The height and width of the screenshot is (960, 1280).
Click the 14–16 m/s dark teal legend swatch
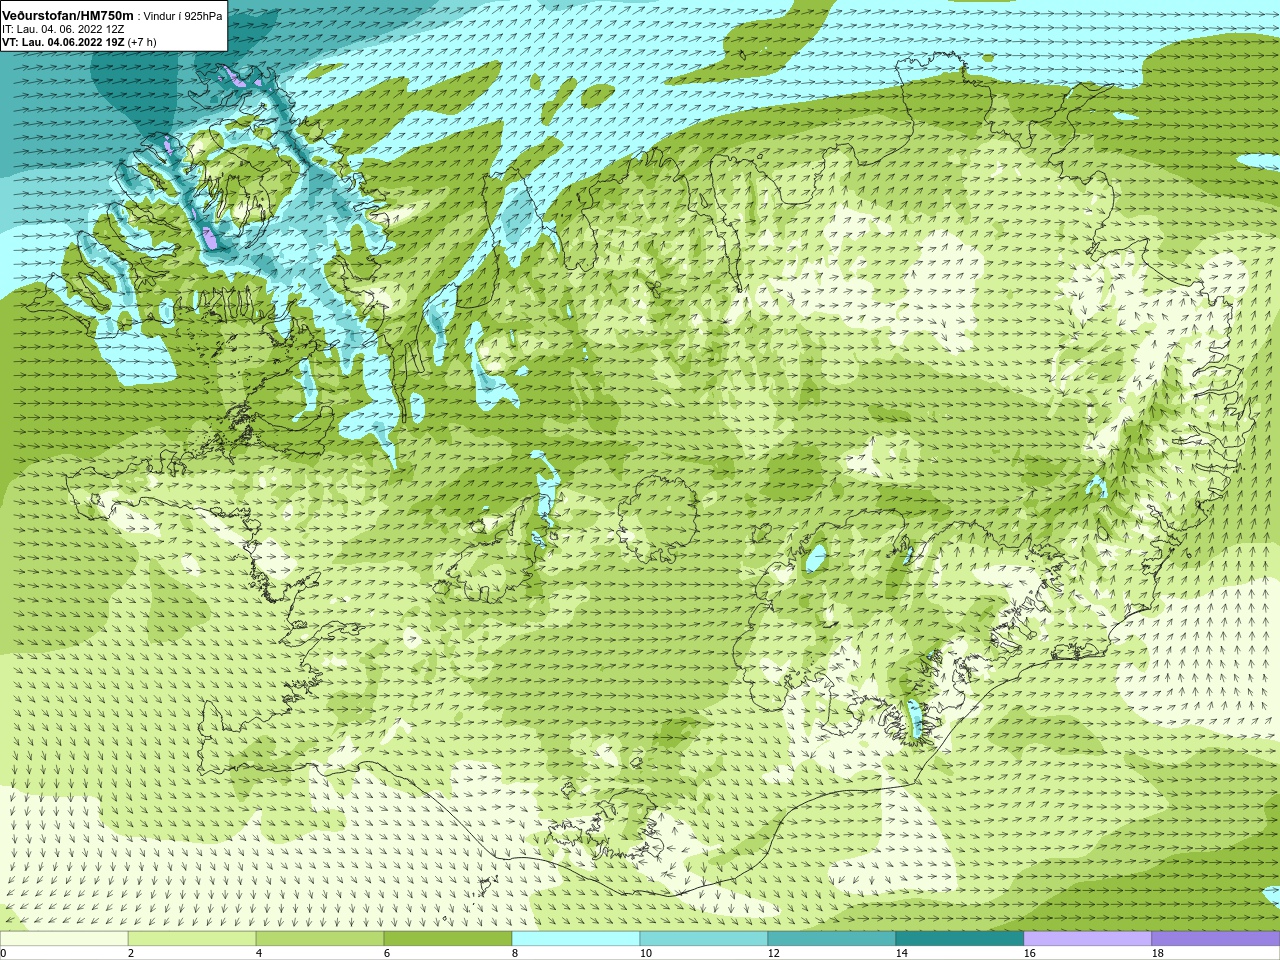click(960, 939)
